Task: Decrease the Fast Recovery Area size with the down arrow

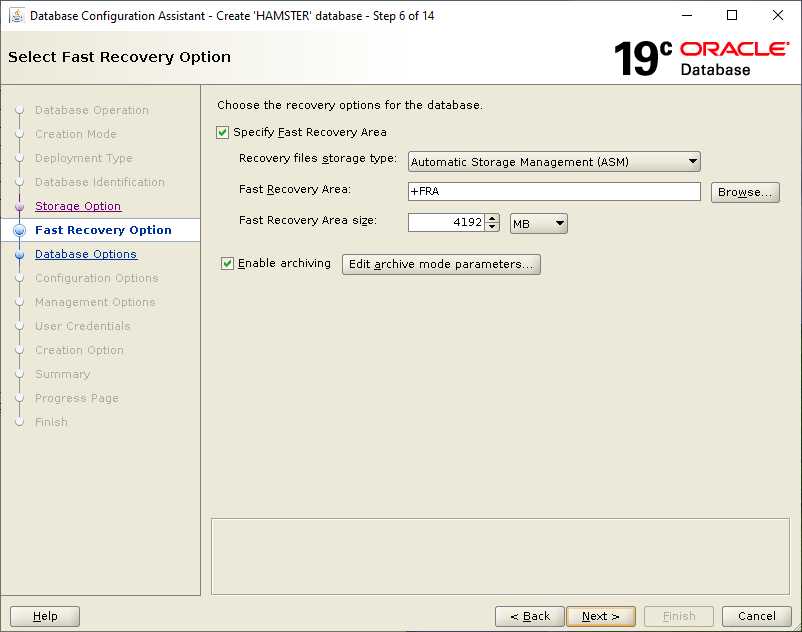Action: 492,227
